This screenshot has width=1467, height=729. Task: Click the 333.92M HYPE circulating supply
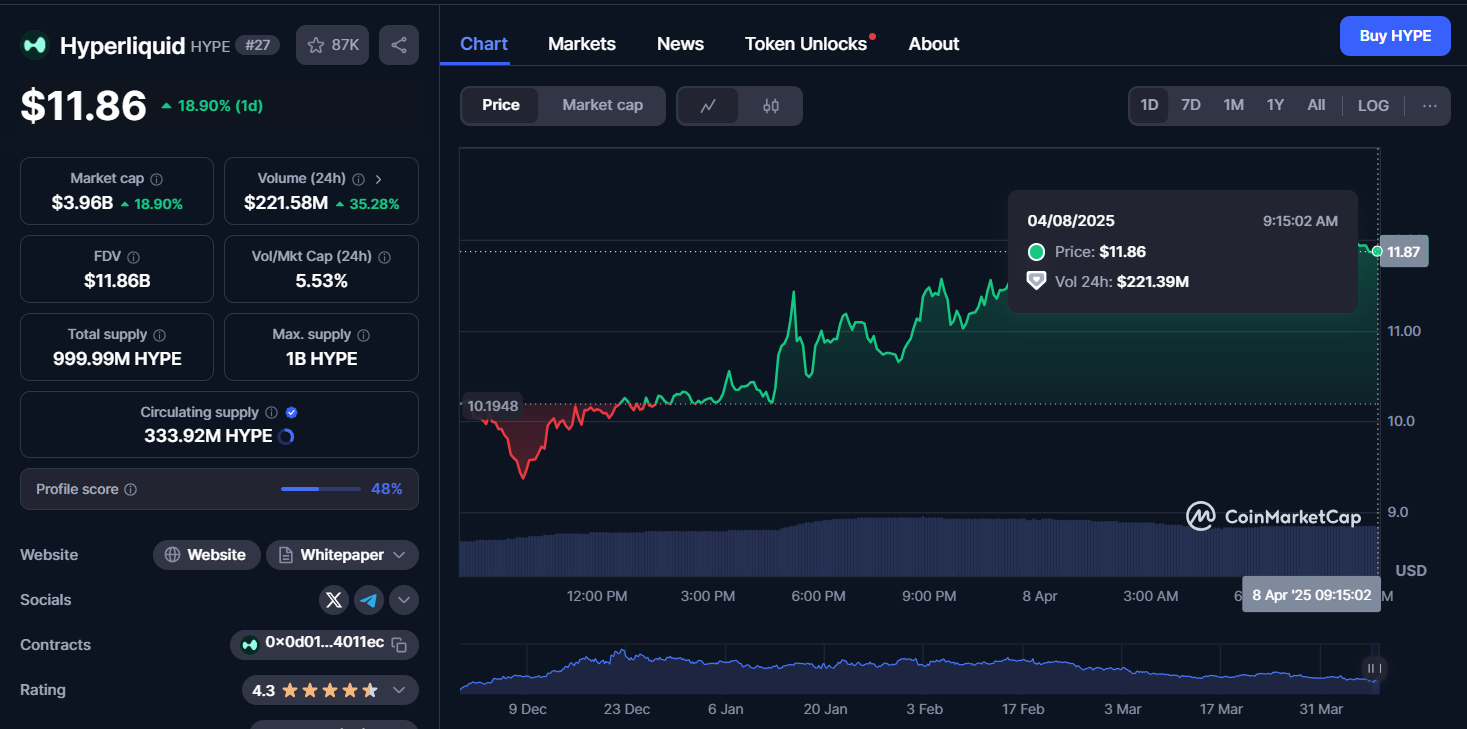coord(208,436)
